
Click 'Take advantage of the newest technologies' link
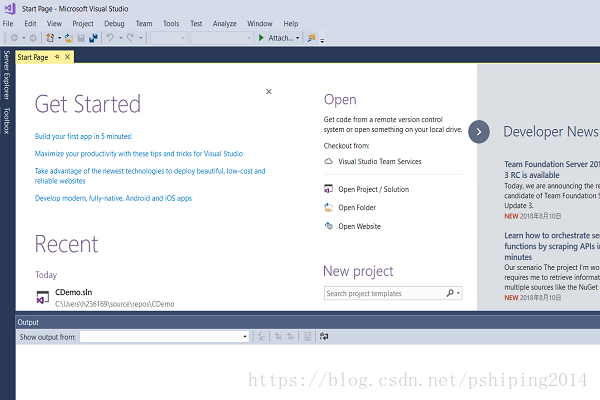[x=150, y=176]
